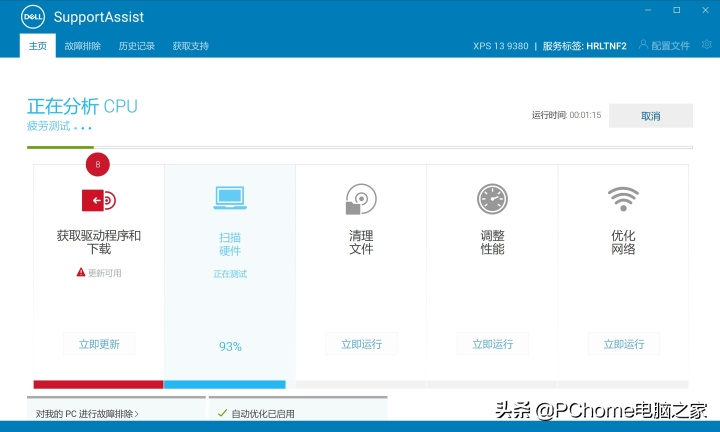Minimize the SupportAssist window
Image resolution: width=720 pixels, height=432 pixels.
coord(648,10)
